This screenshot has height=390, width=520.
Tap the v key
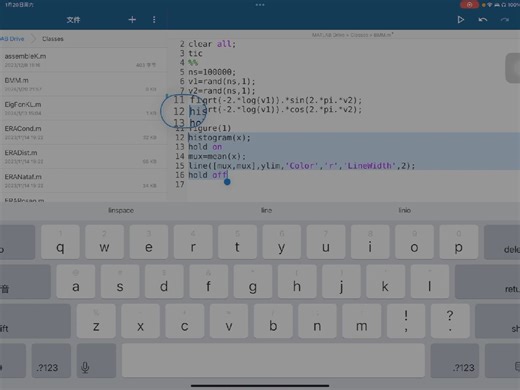point(229,321)
